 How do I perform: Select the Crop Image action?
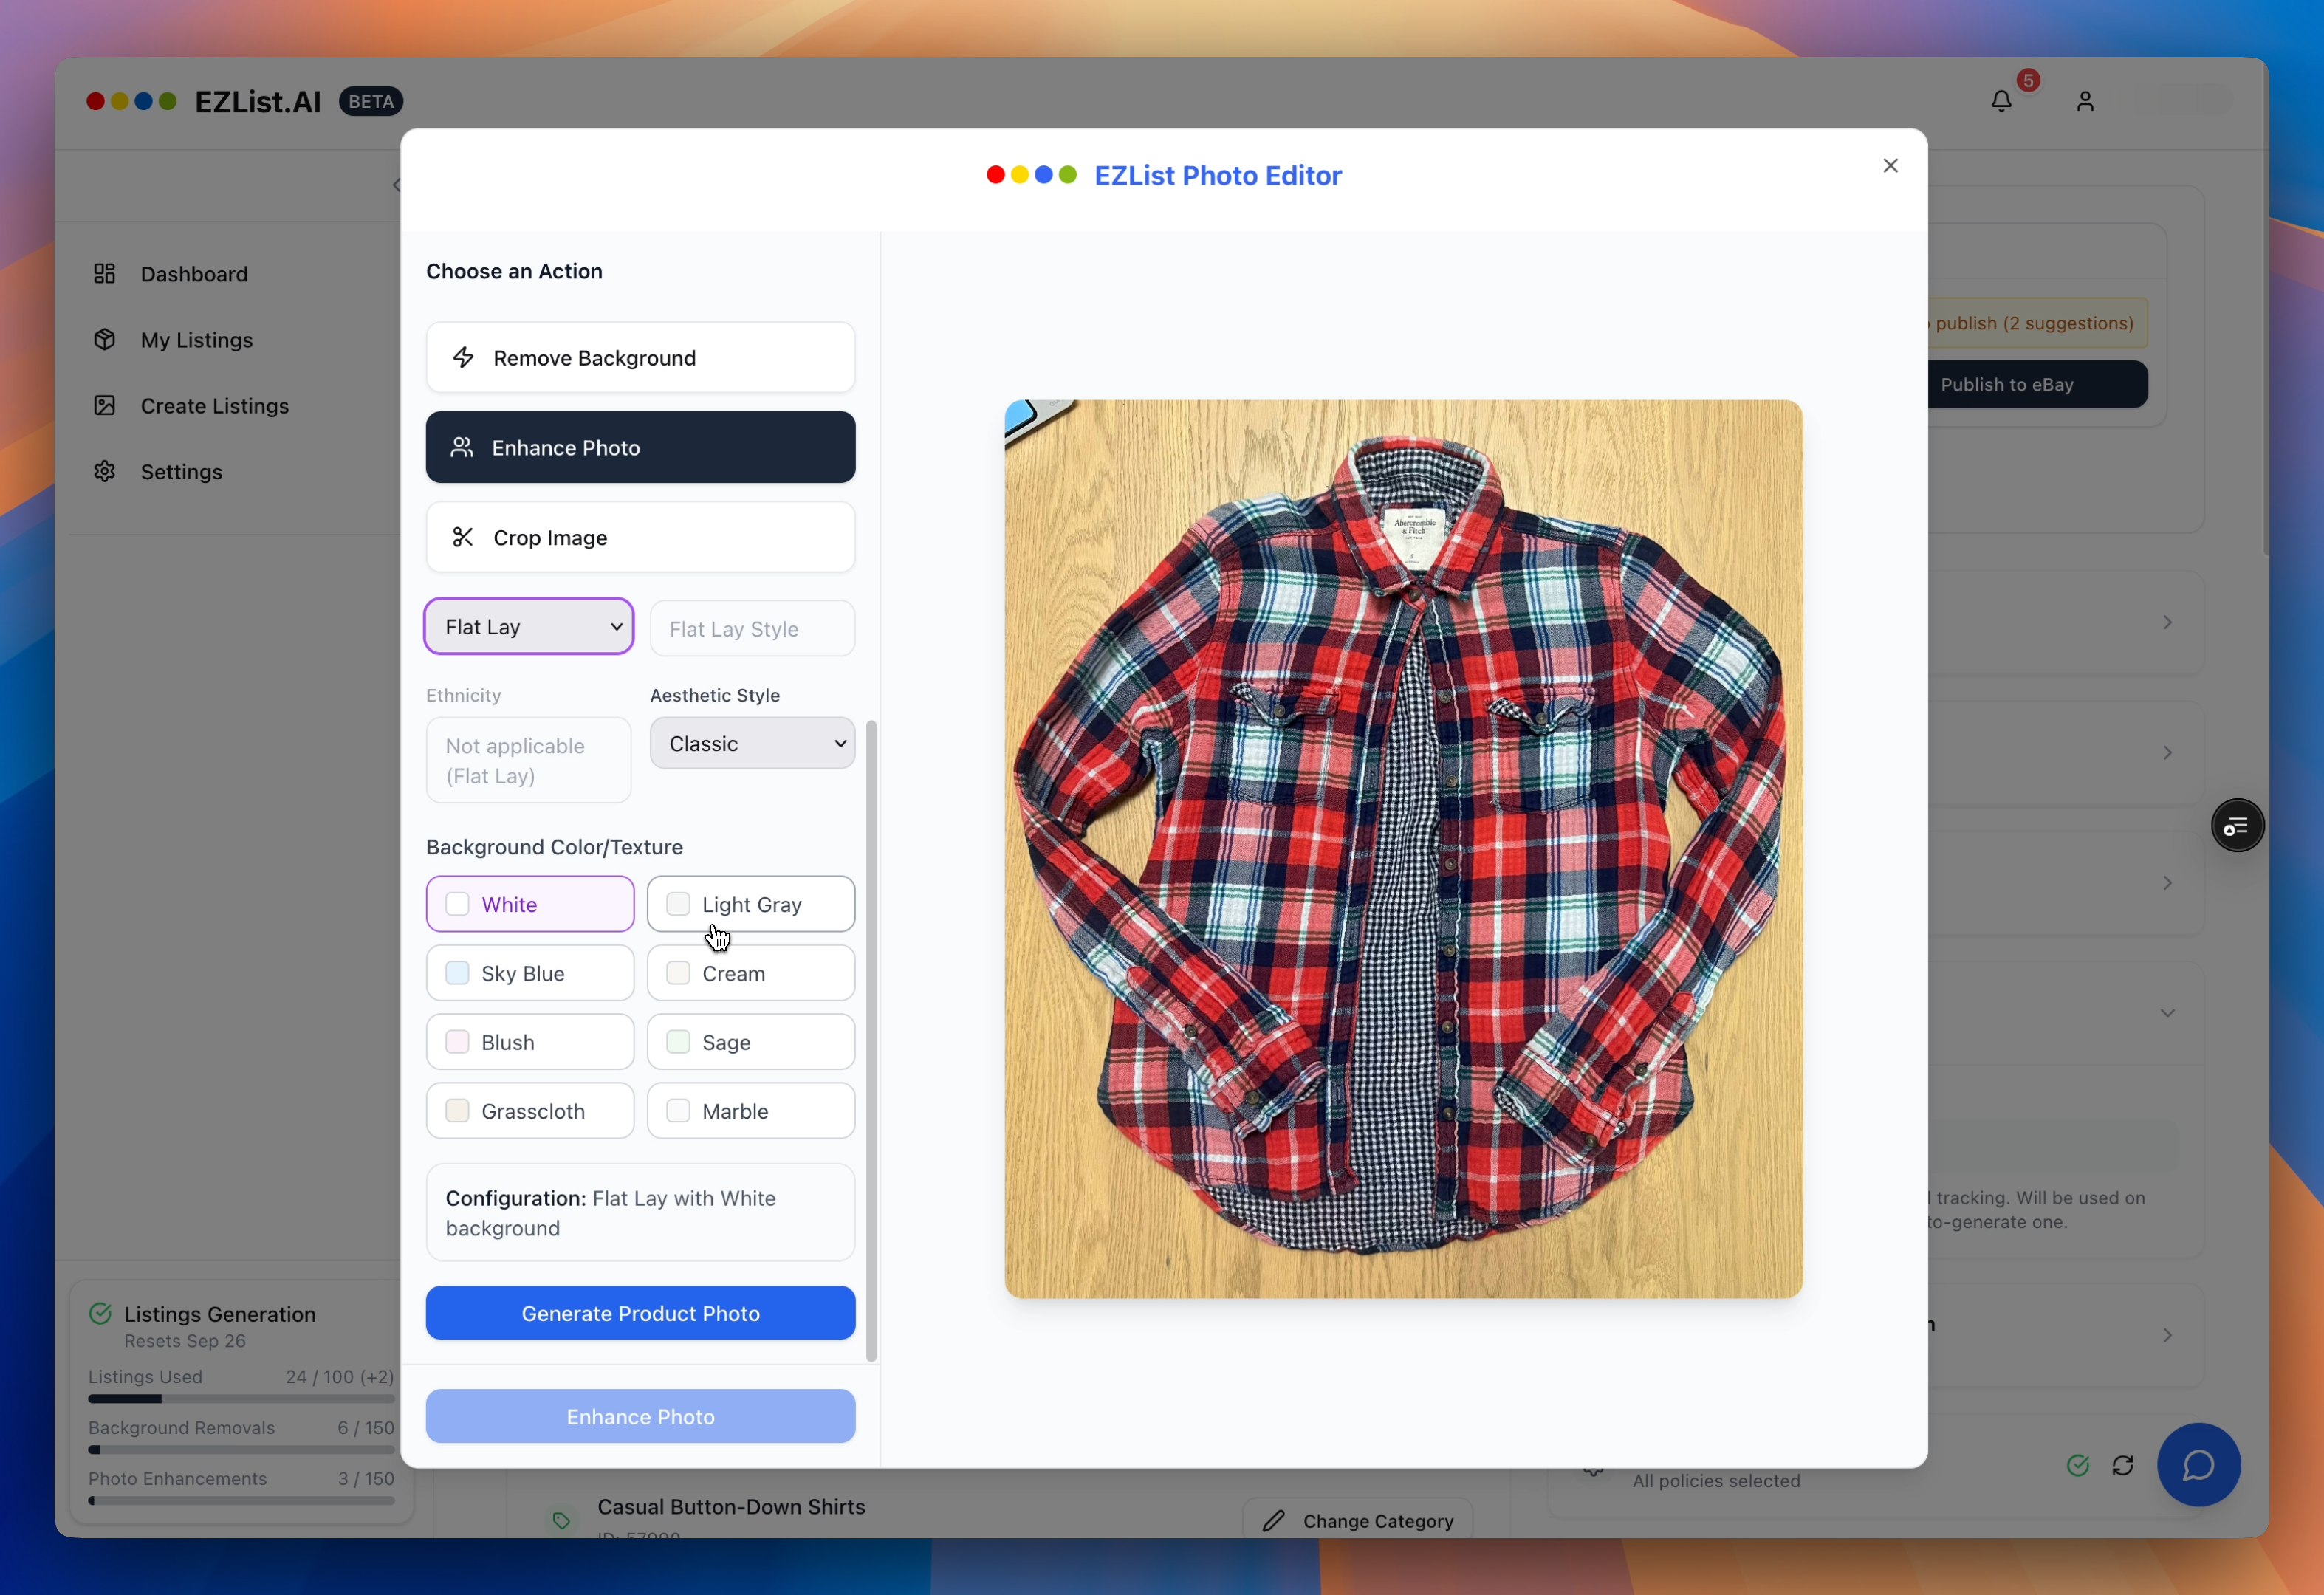click(x=640, y=538)
